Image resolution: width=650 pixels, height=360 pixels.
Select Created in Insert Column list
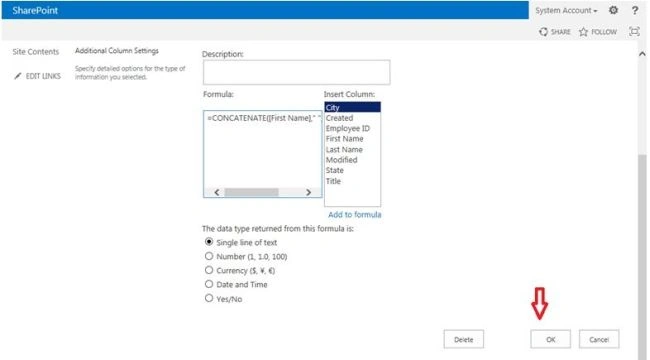352,118
